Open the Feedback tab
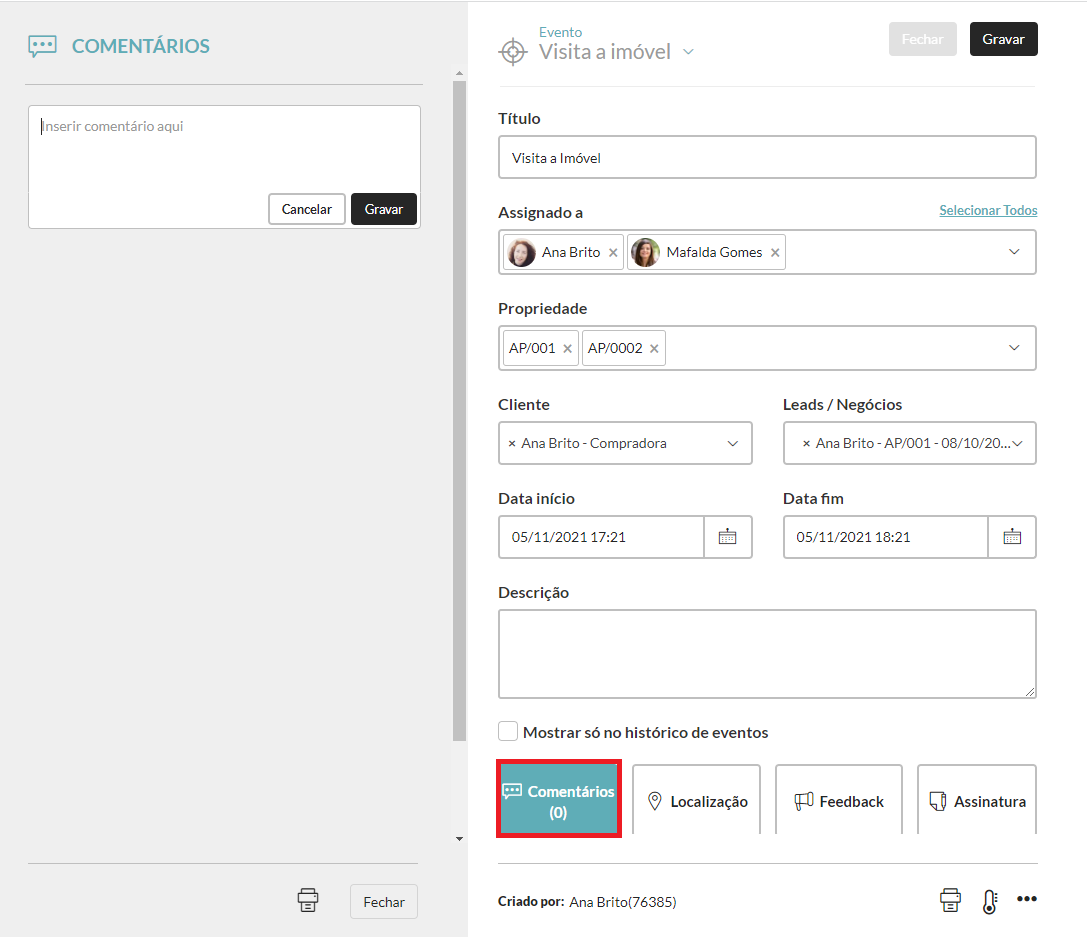This screenshot has width=1087, height=937. pyautogui.click(x=839, y=801)
